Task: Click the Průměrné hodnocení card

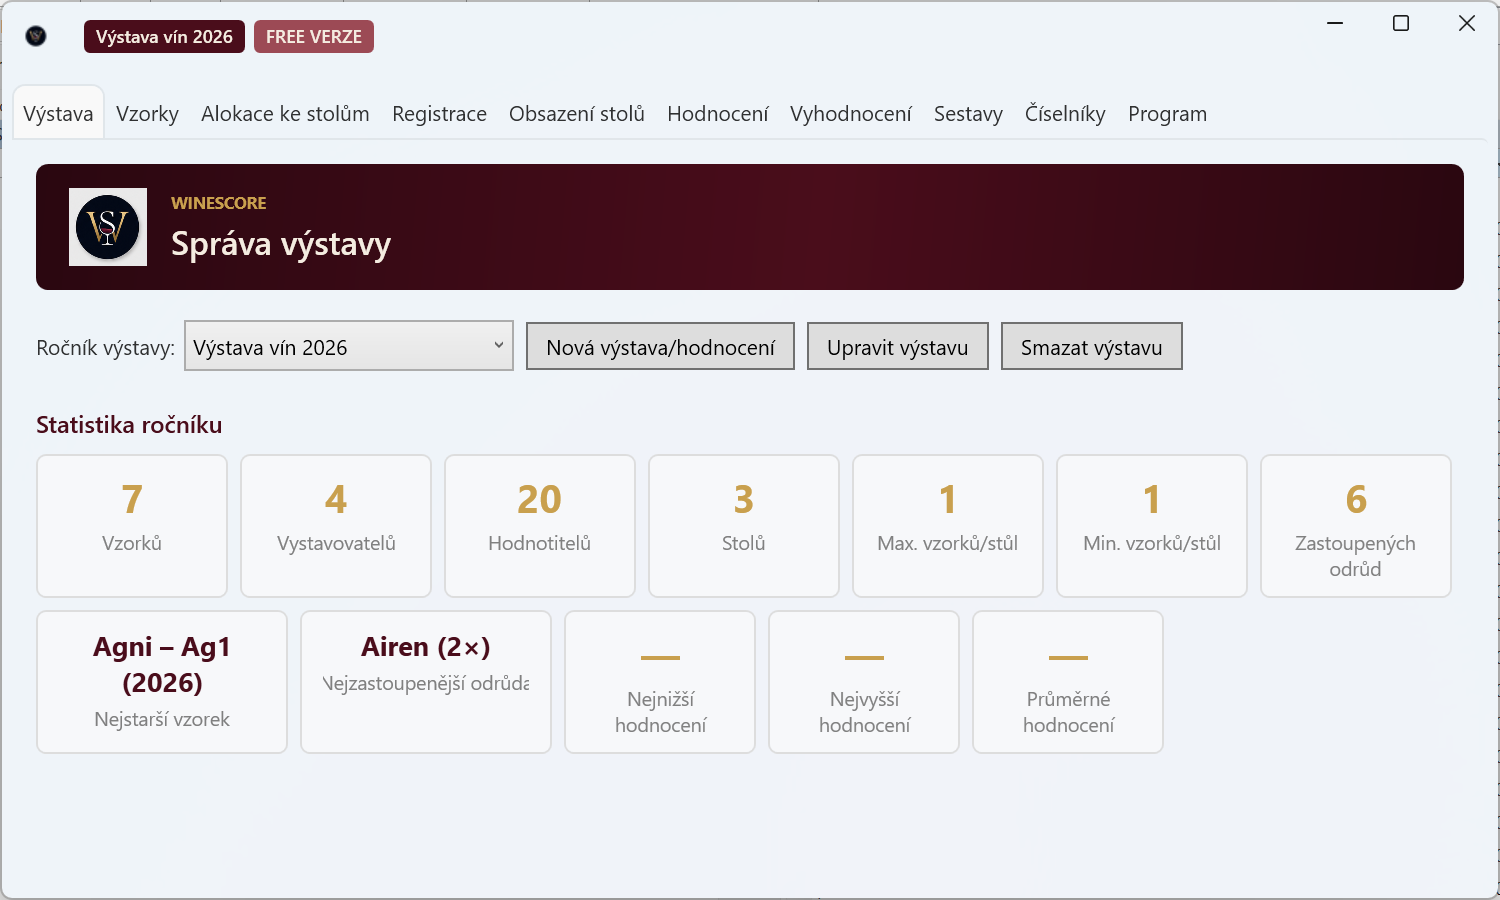Action: (x=1068, y=682)
